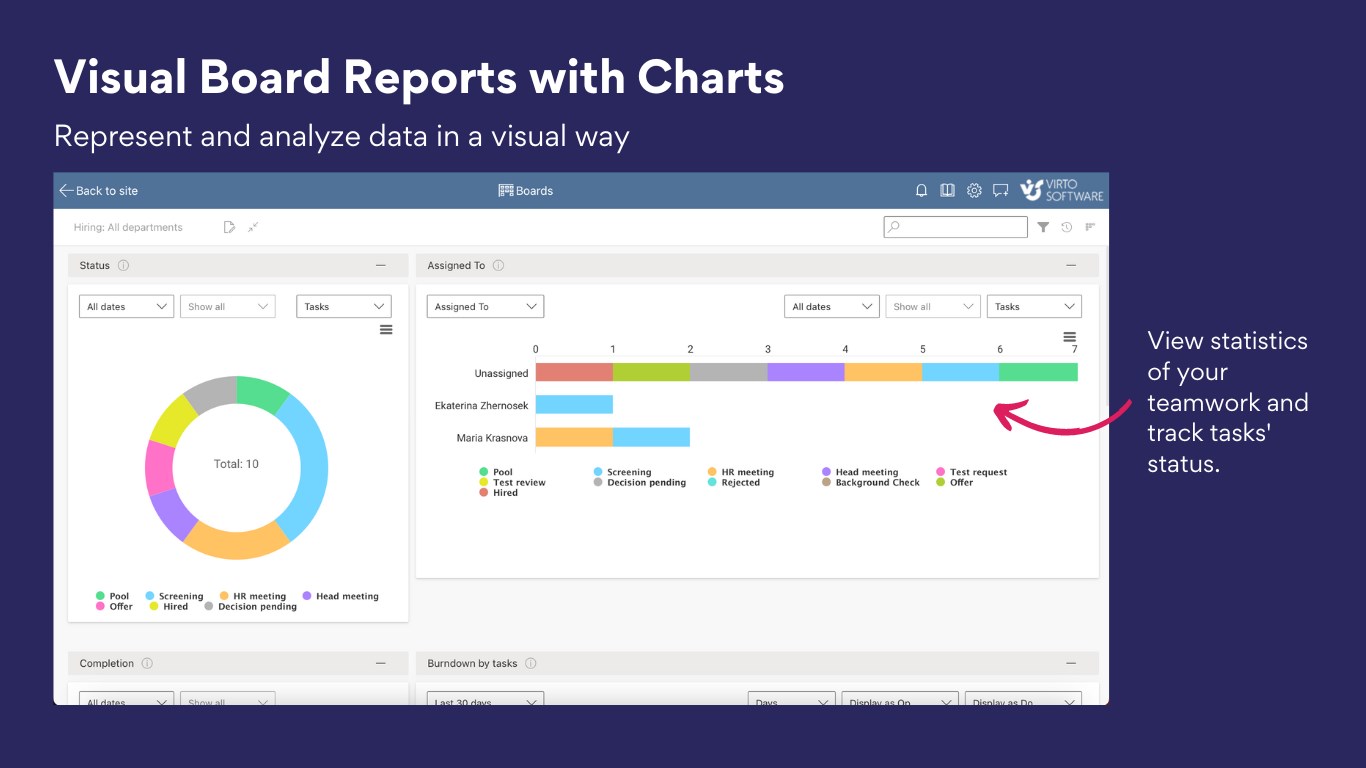Open the history clock icon
This screenshot has width=1366, height=768.
[x=1067, y=227]
